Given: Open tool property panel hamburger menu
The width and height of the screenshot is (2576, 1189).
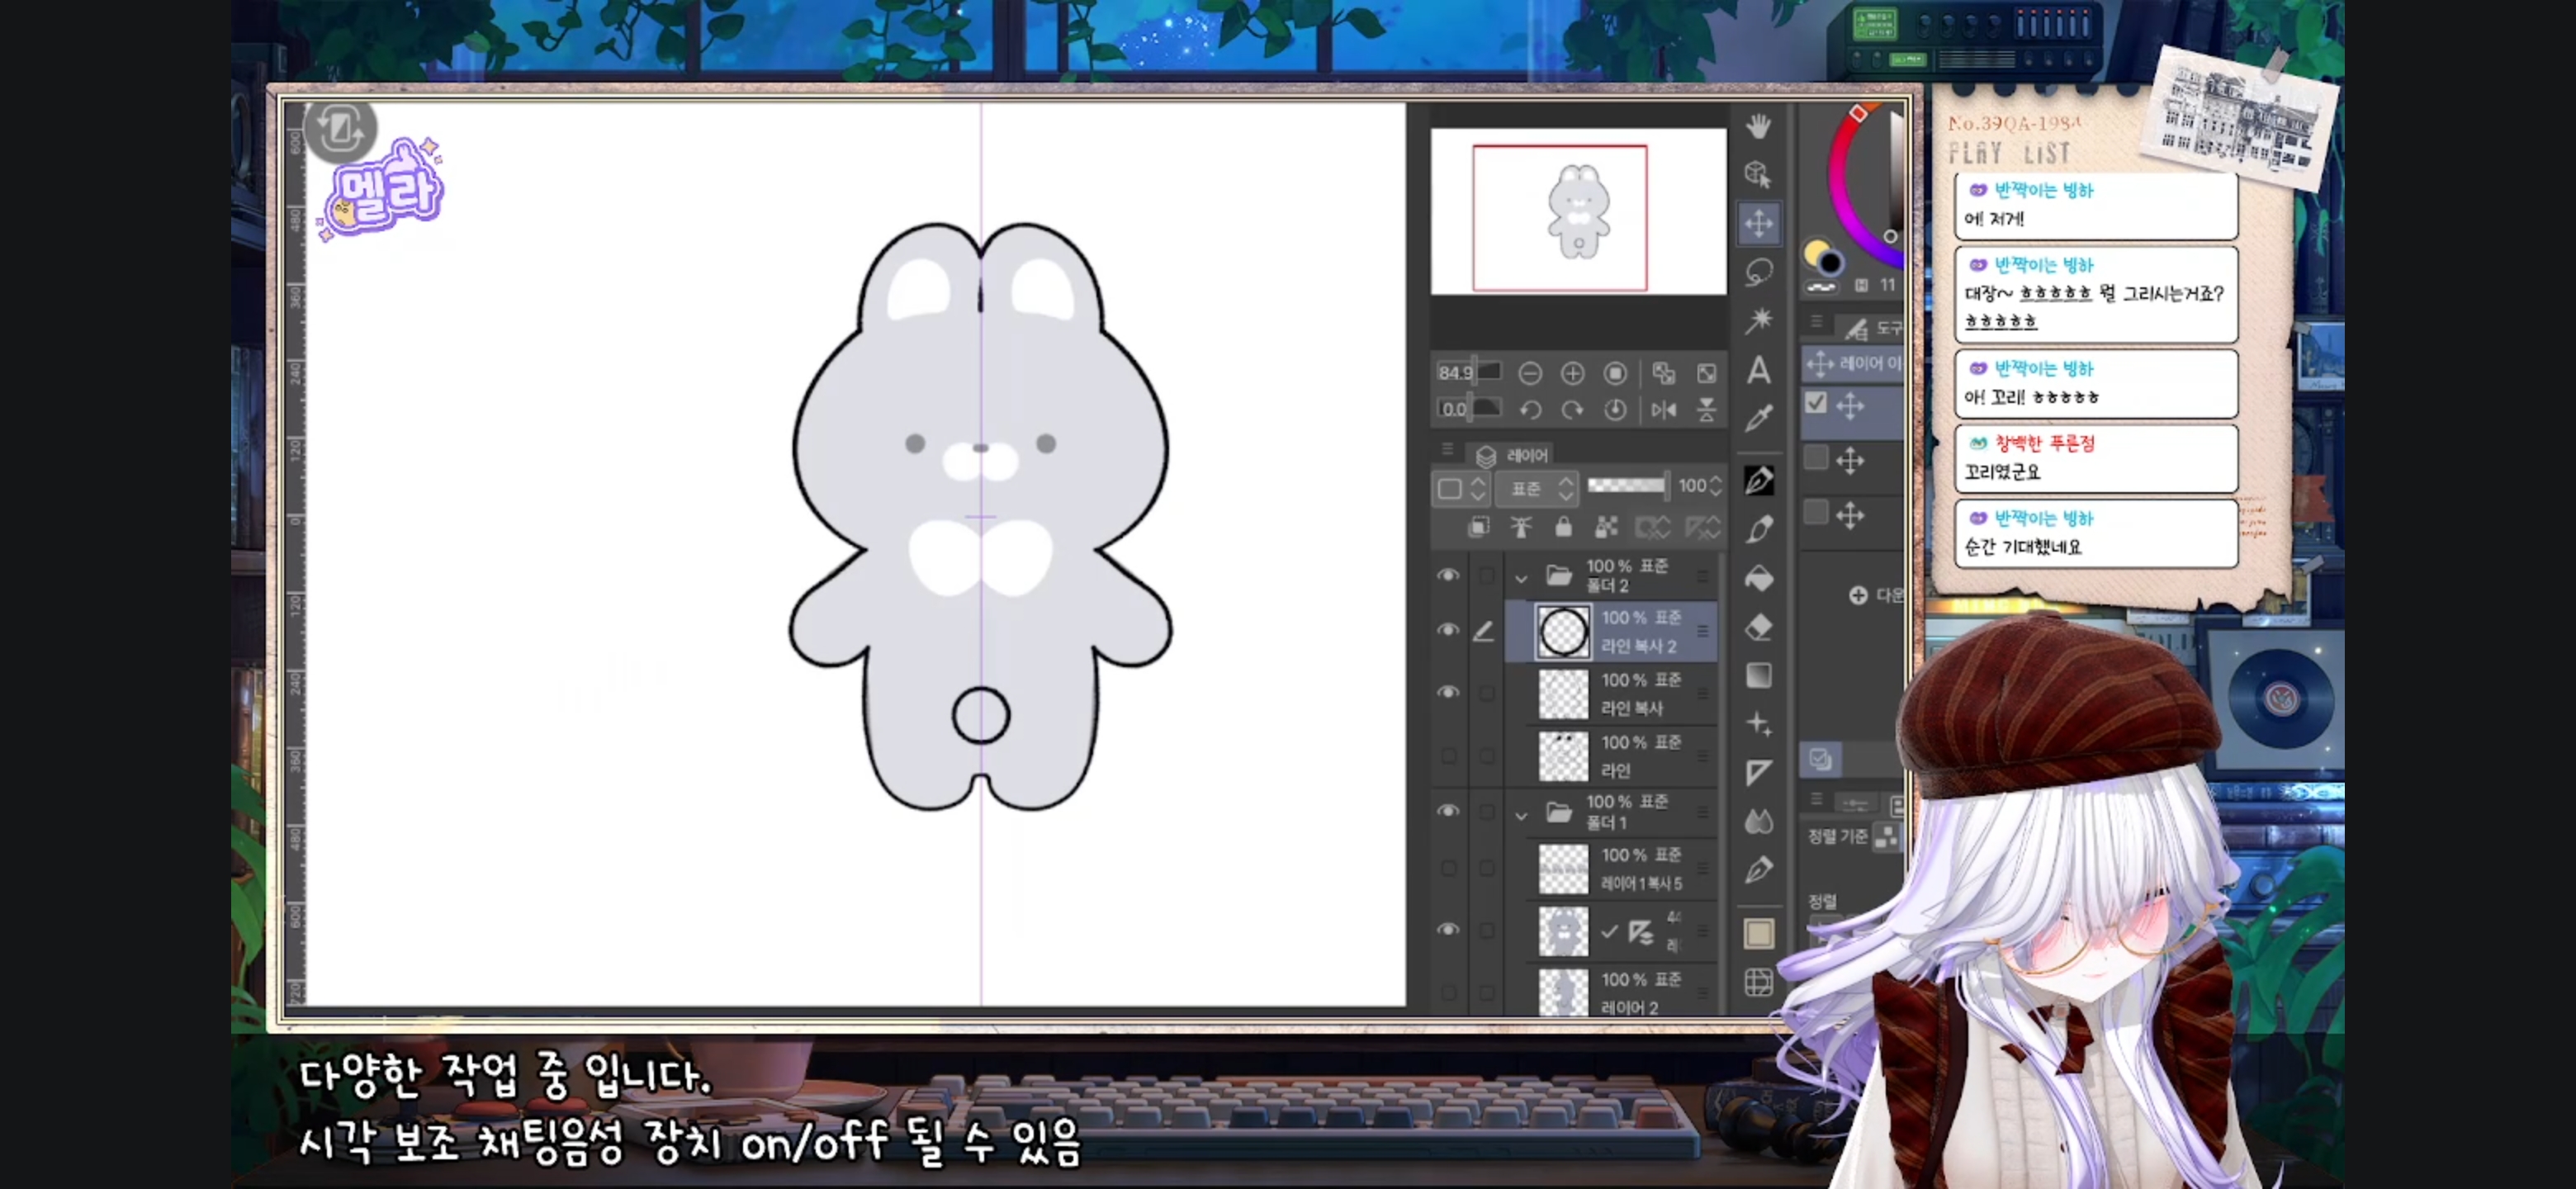Looking at the screenshot, I should point(1817,799).
